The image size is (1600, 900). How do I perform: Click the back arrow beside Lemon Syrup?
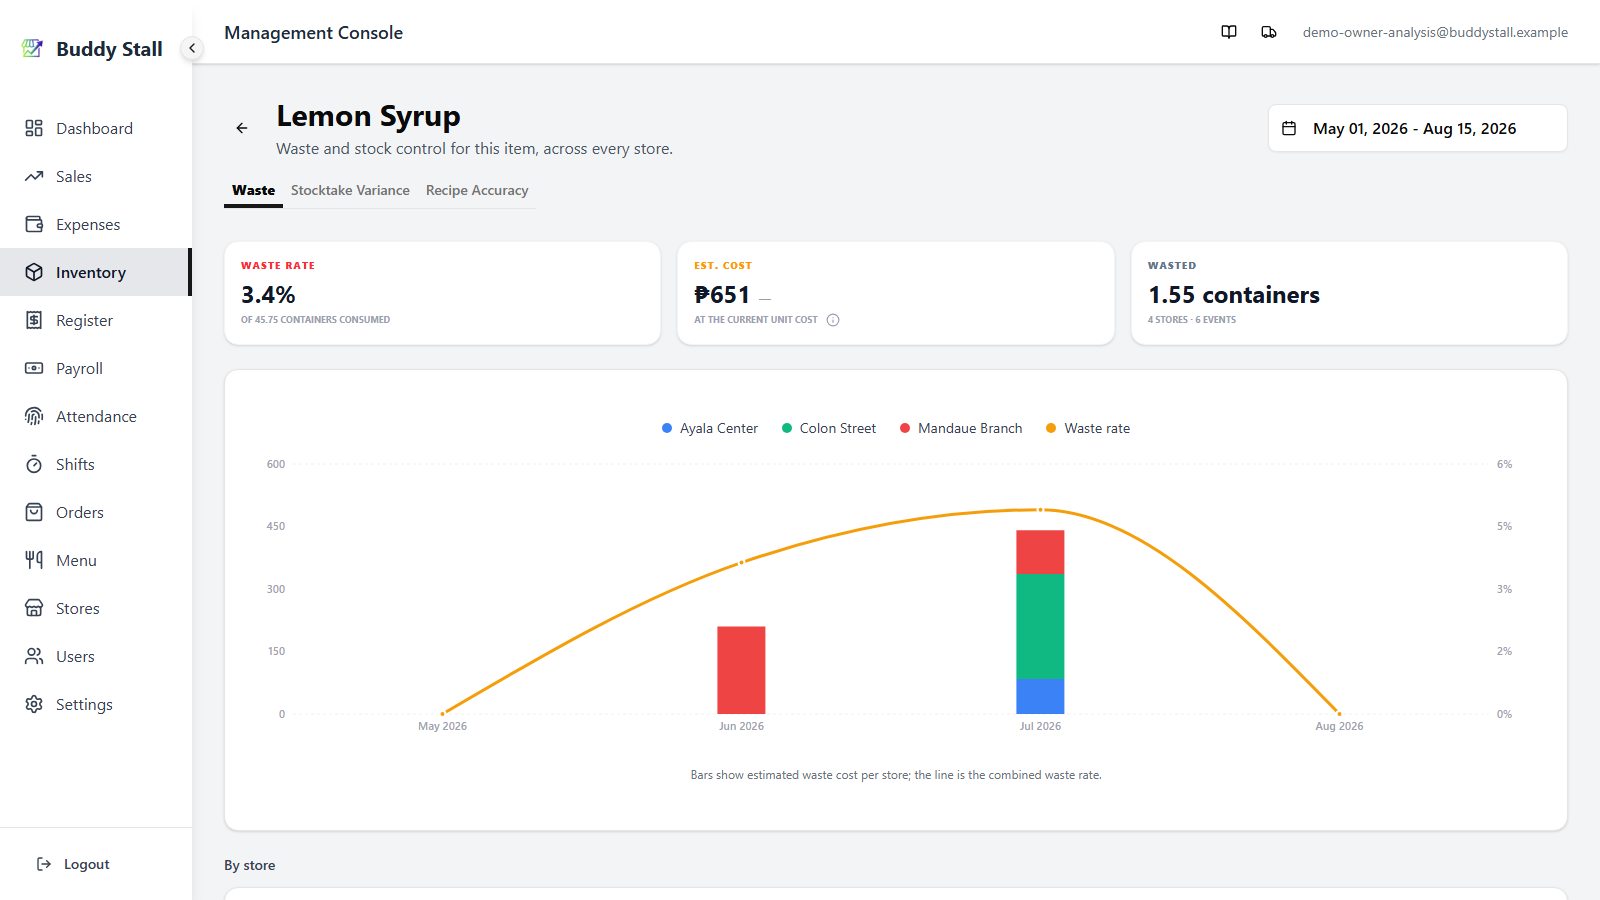[x=242, y=128]
